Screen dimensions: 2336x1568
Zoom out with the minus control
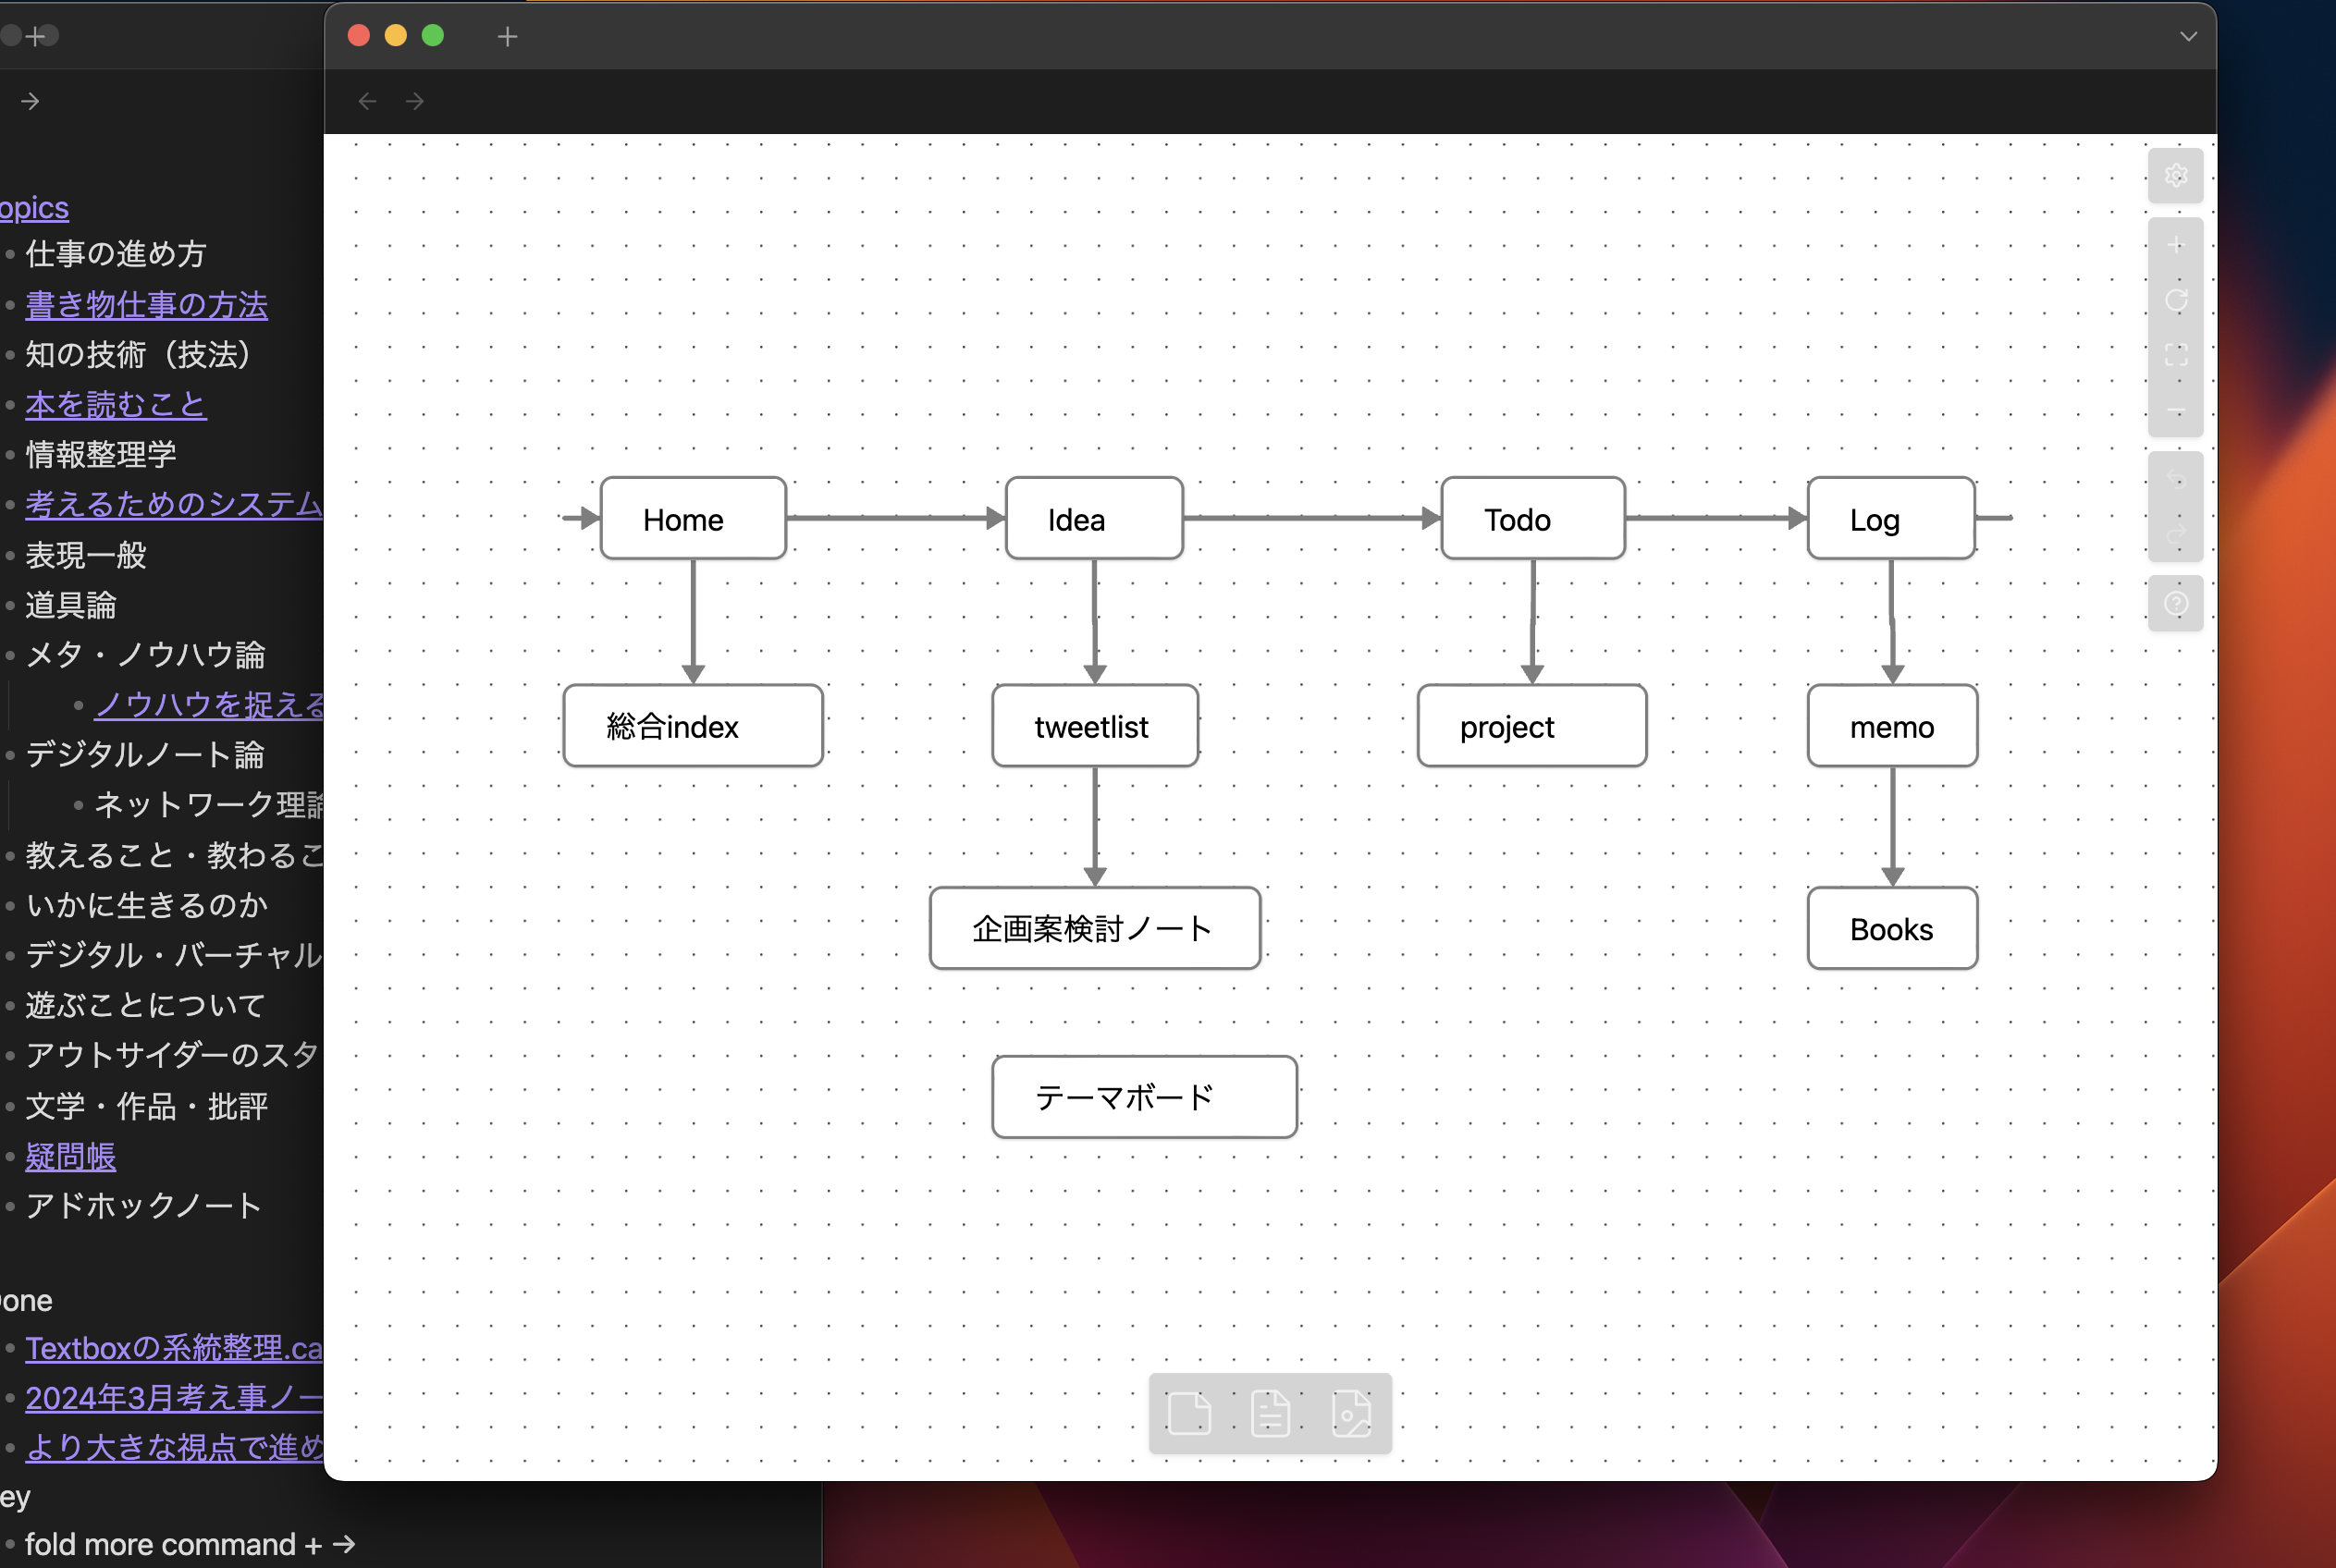(x=2175, y=410)
